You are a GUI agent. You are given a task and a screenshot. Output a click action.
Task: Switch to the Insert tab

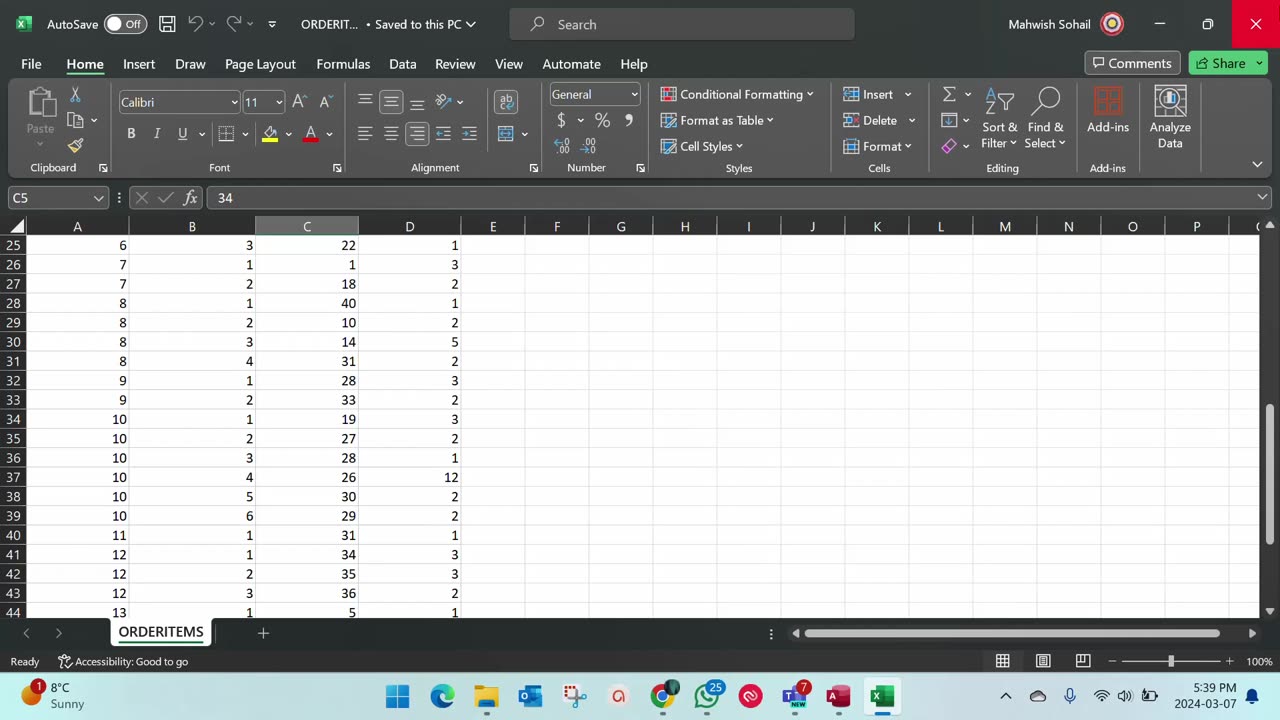pos(139,64)
